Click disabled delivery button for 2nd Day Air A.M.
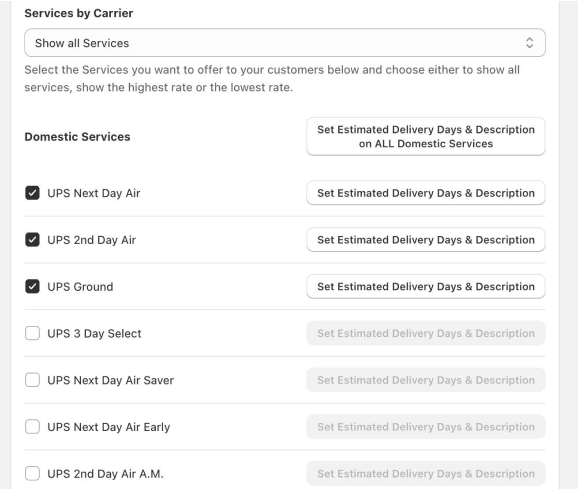This screenshot has height=489, width=579. (426, 473)
